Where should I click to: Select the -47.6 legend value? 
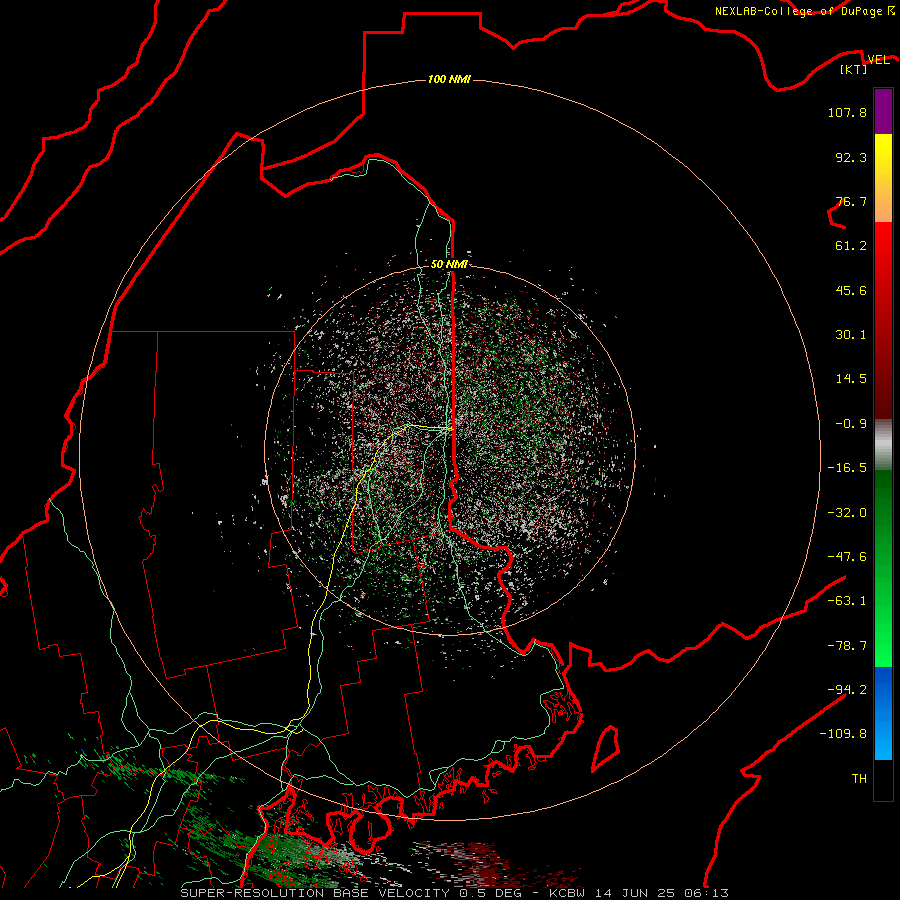pyautogui.click(x=847, y=557)
